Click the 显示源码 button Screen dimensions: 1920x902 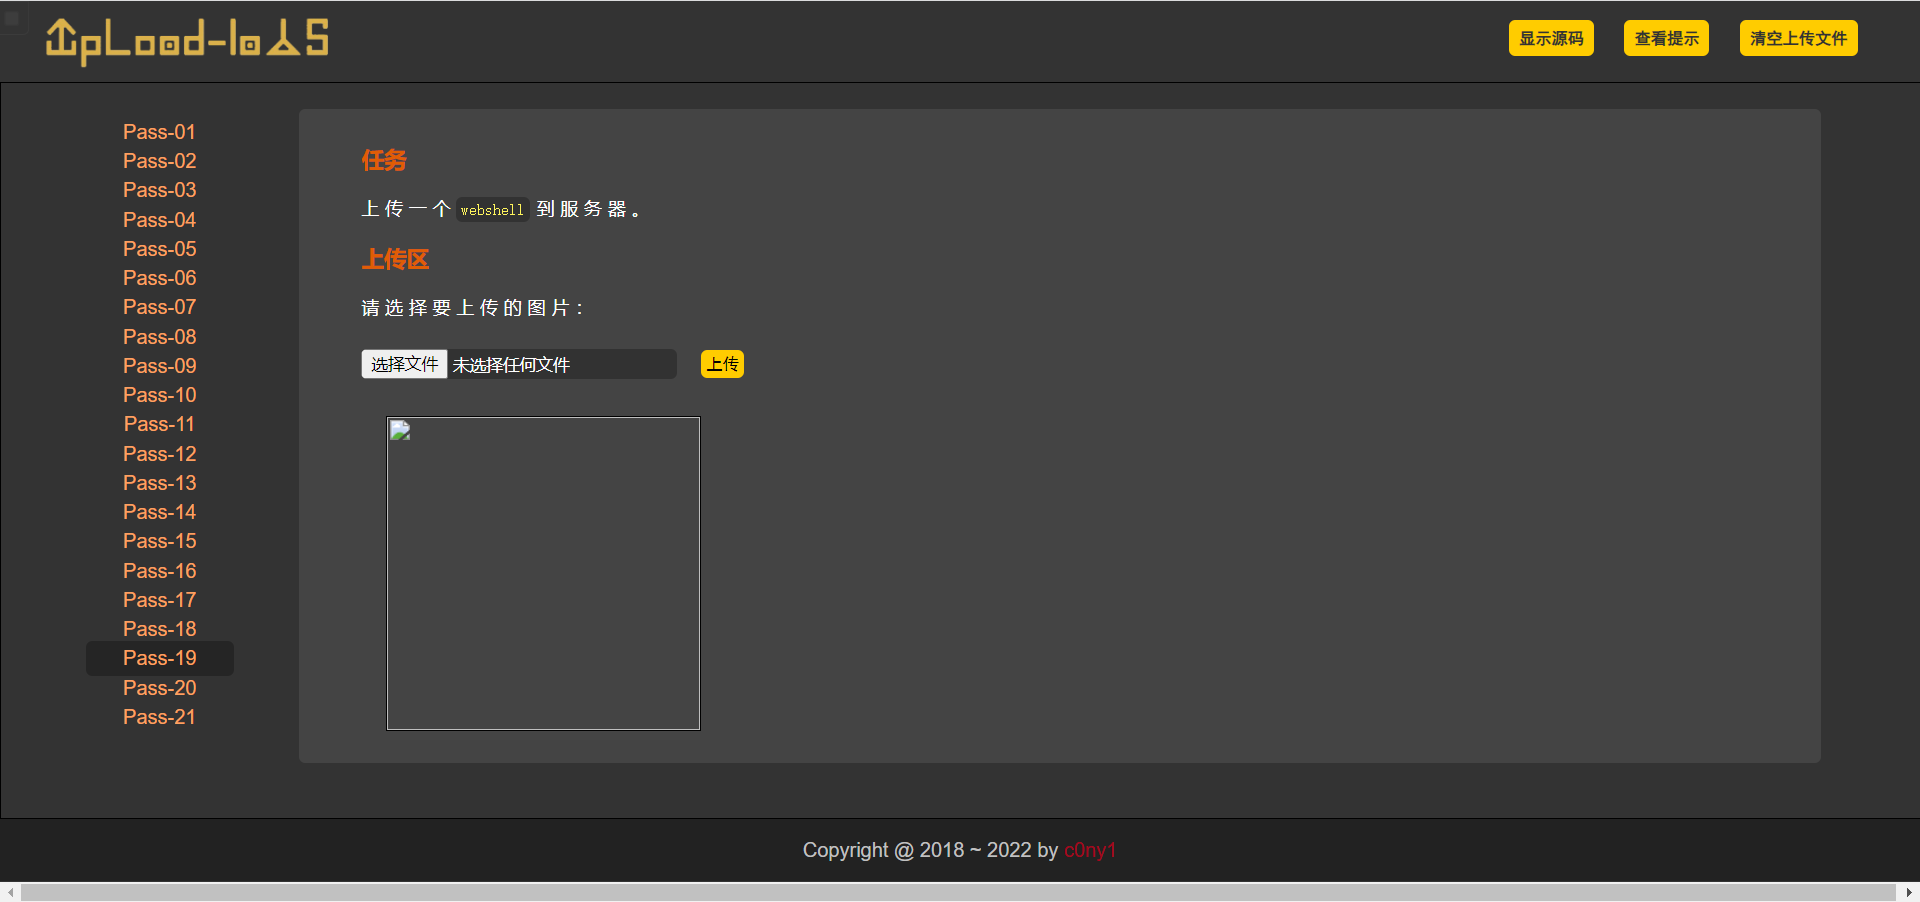click(x=1550, y=39)
